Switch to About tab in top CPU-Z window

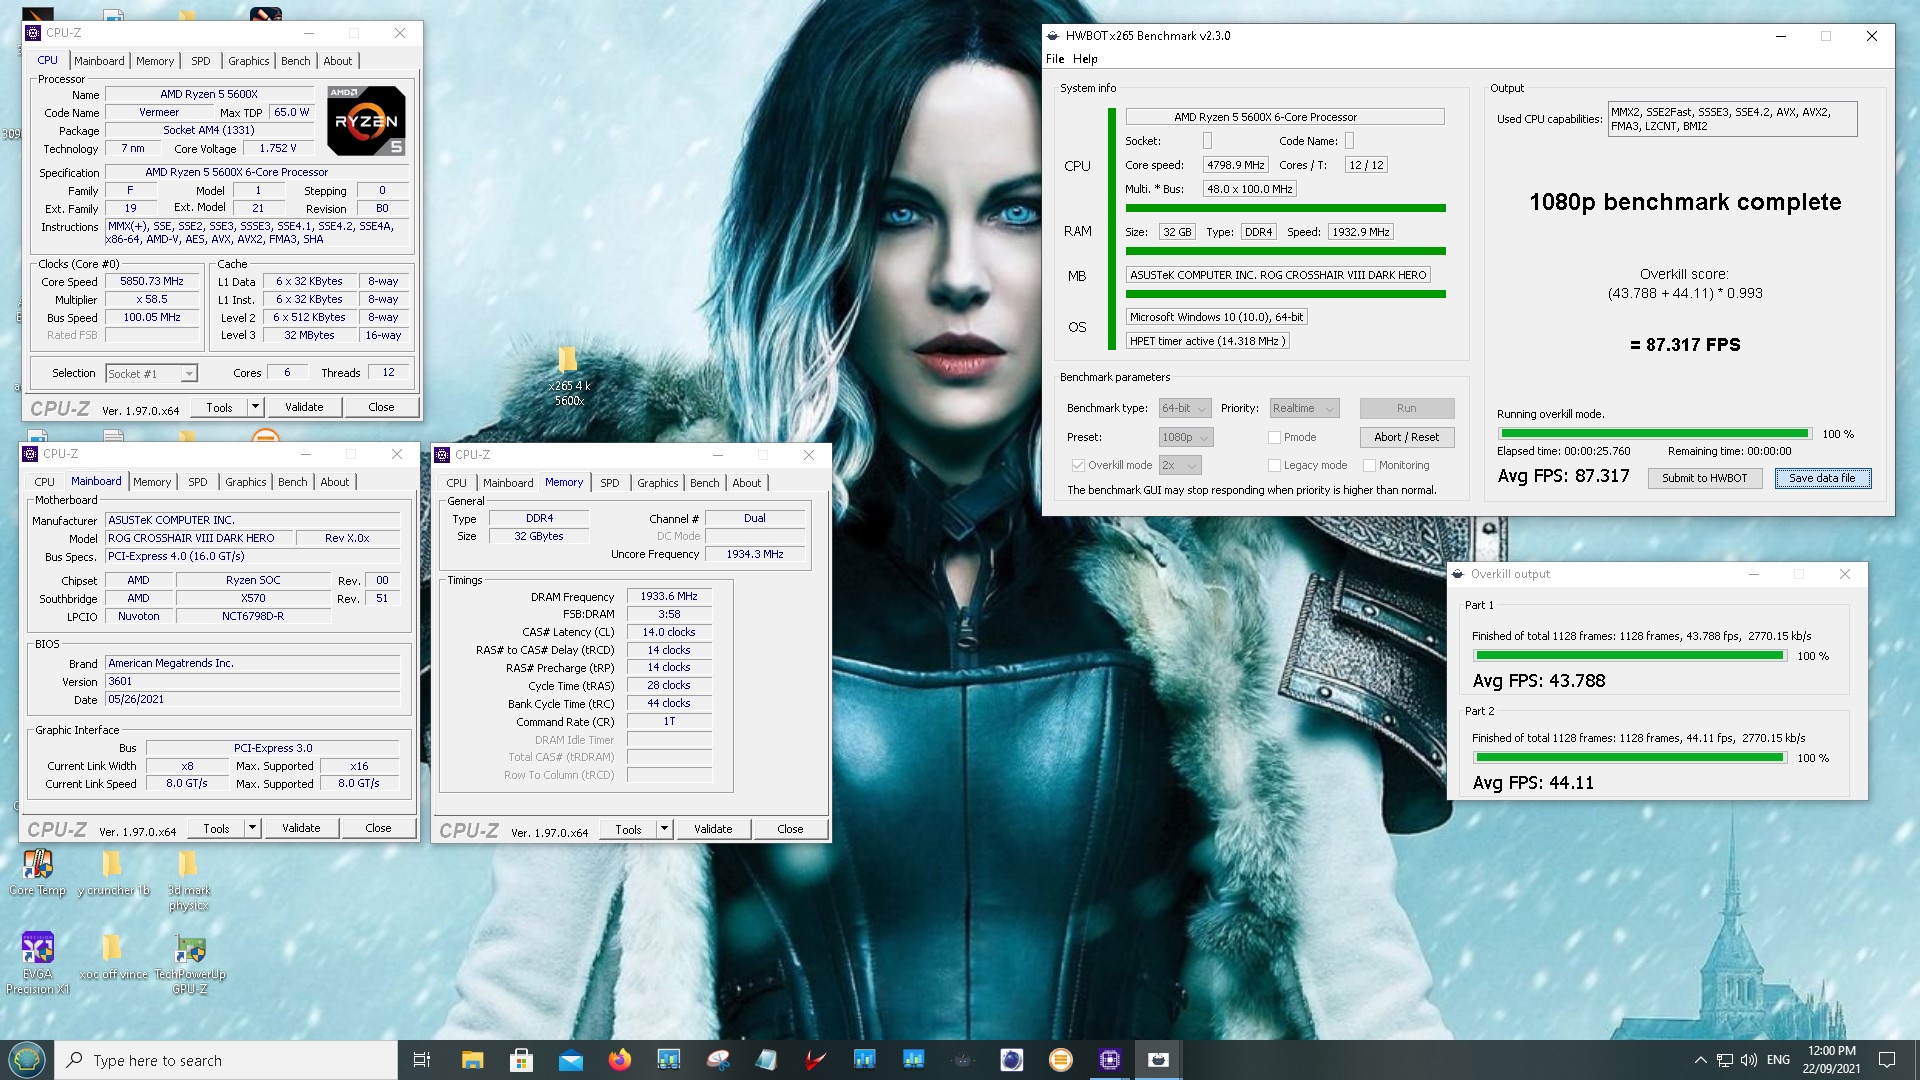click(337, 61)
